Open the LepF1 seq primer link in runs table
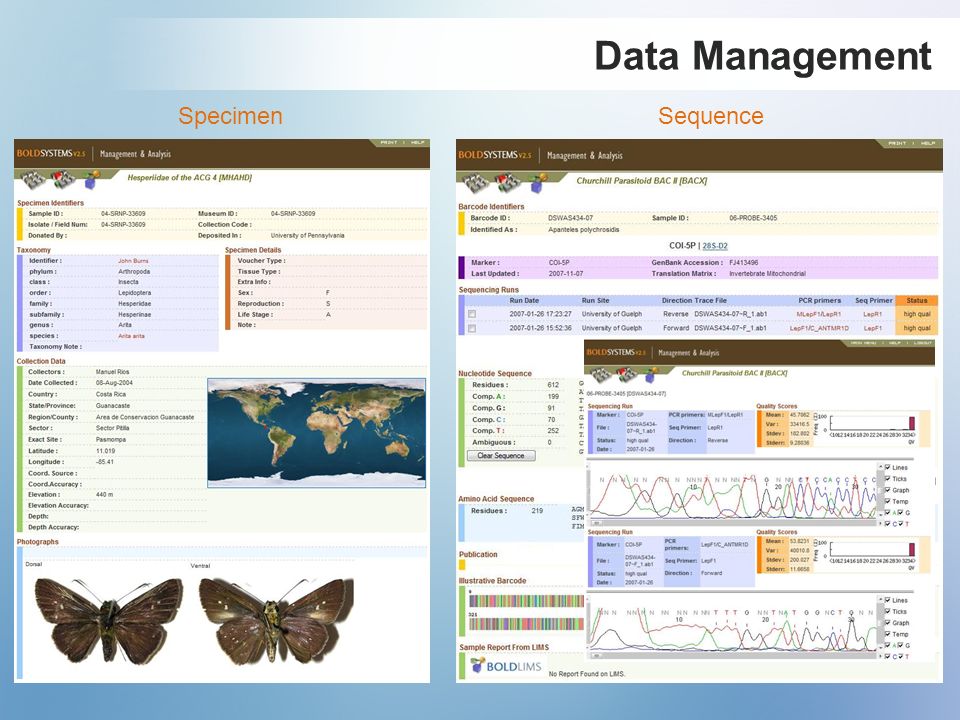The width and height of the screenshot is (960, 720). [x=872, y=329]
